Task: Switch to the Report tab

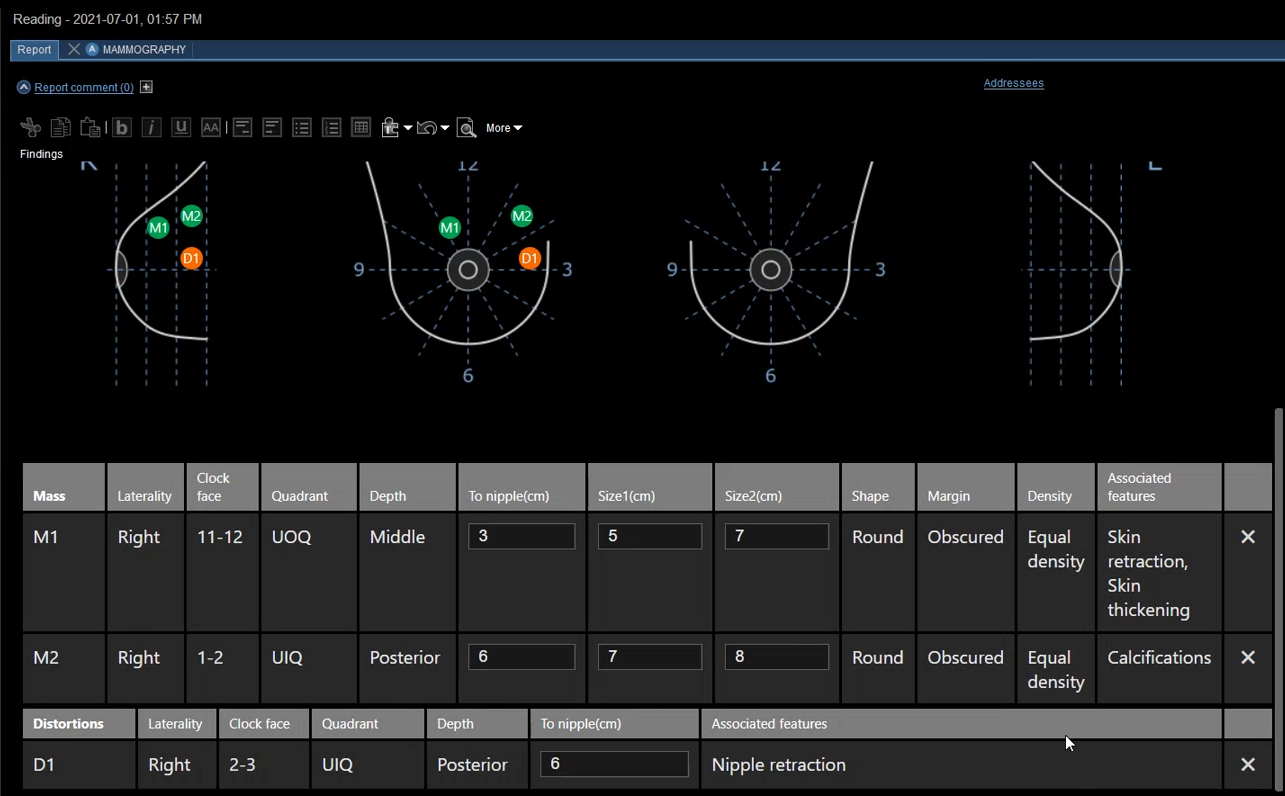Action: pyautogui.click(x=34, y=50)
